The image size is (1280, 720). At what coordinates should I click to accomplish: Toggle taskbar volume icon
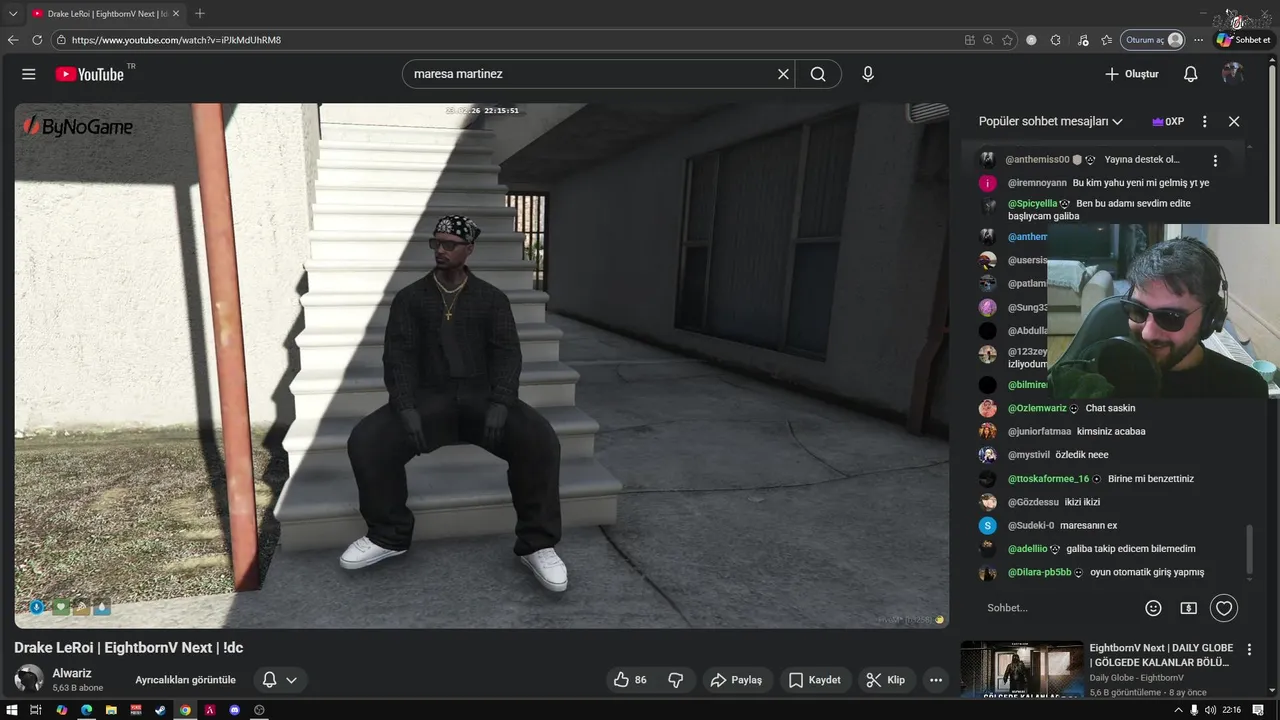point(1211,710)
